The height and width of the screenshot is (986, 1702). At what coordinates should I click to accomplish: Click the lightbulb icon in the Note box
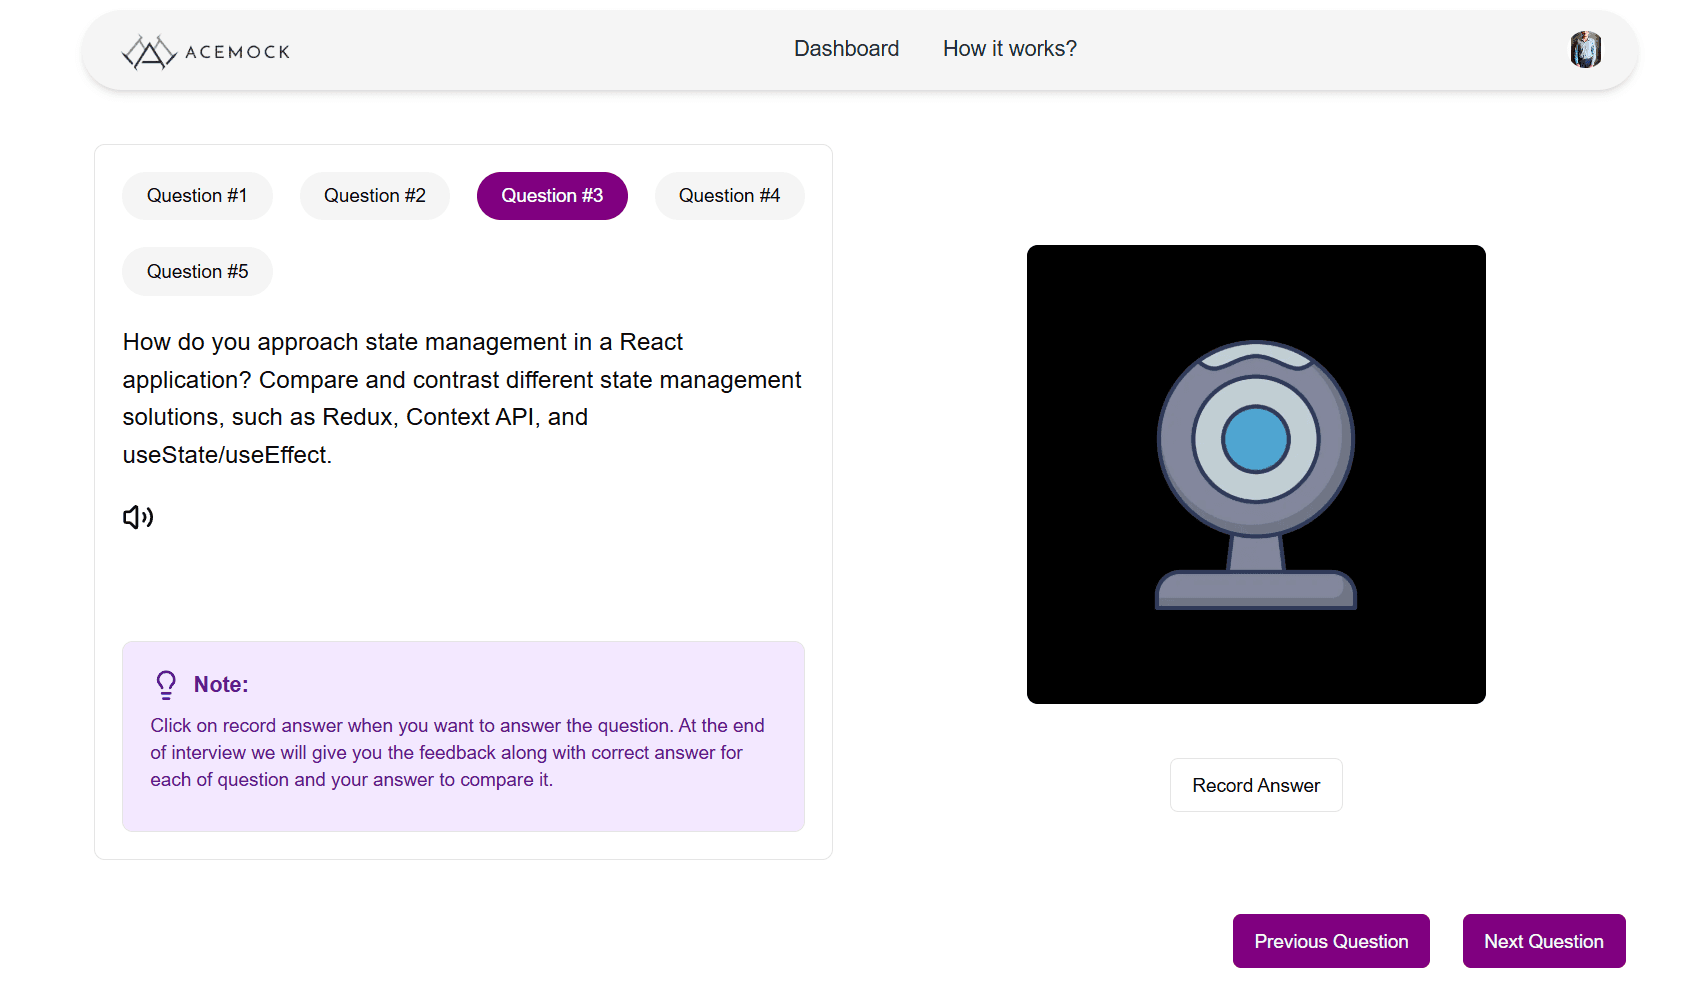tap(165, 683)
